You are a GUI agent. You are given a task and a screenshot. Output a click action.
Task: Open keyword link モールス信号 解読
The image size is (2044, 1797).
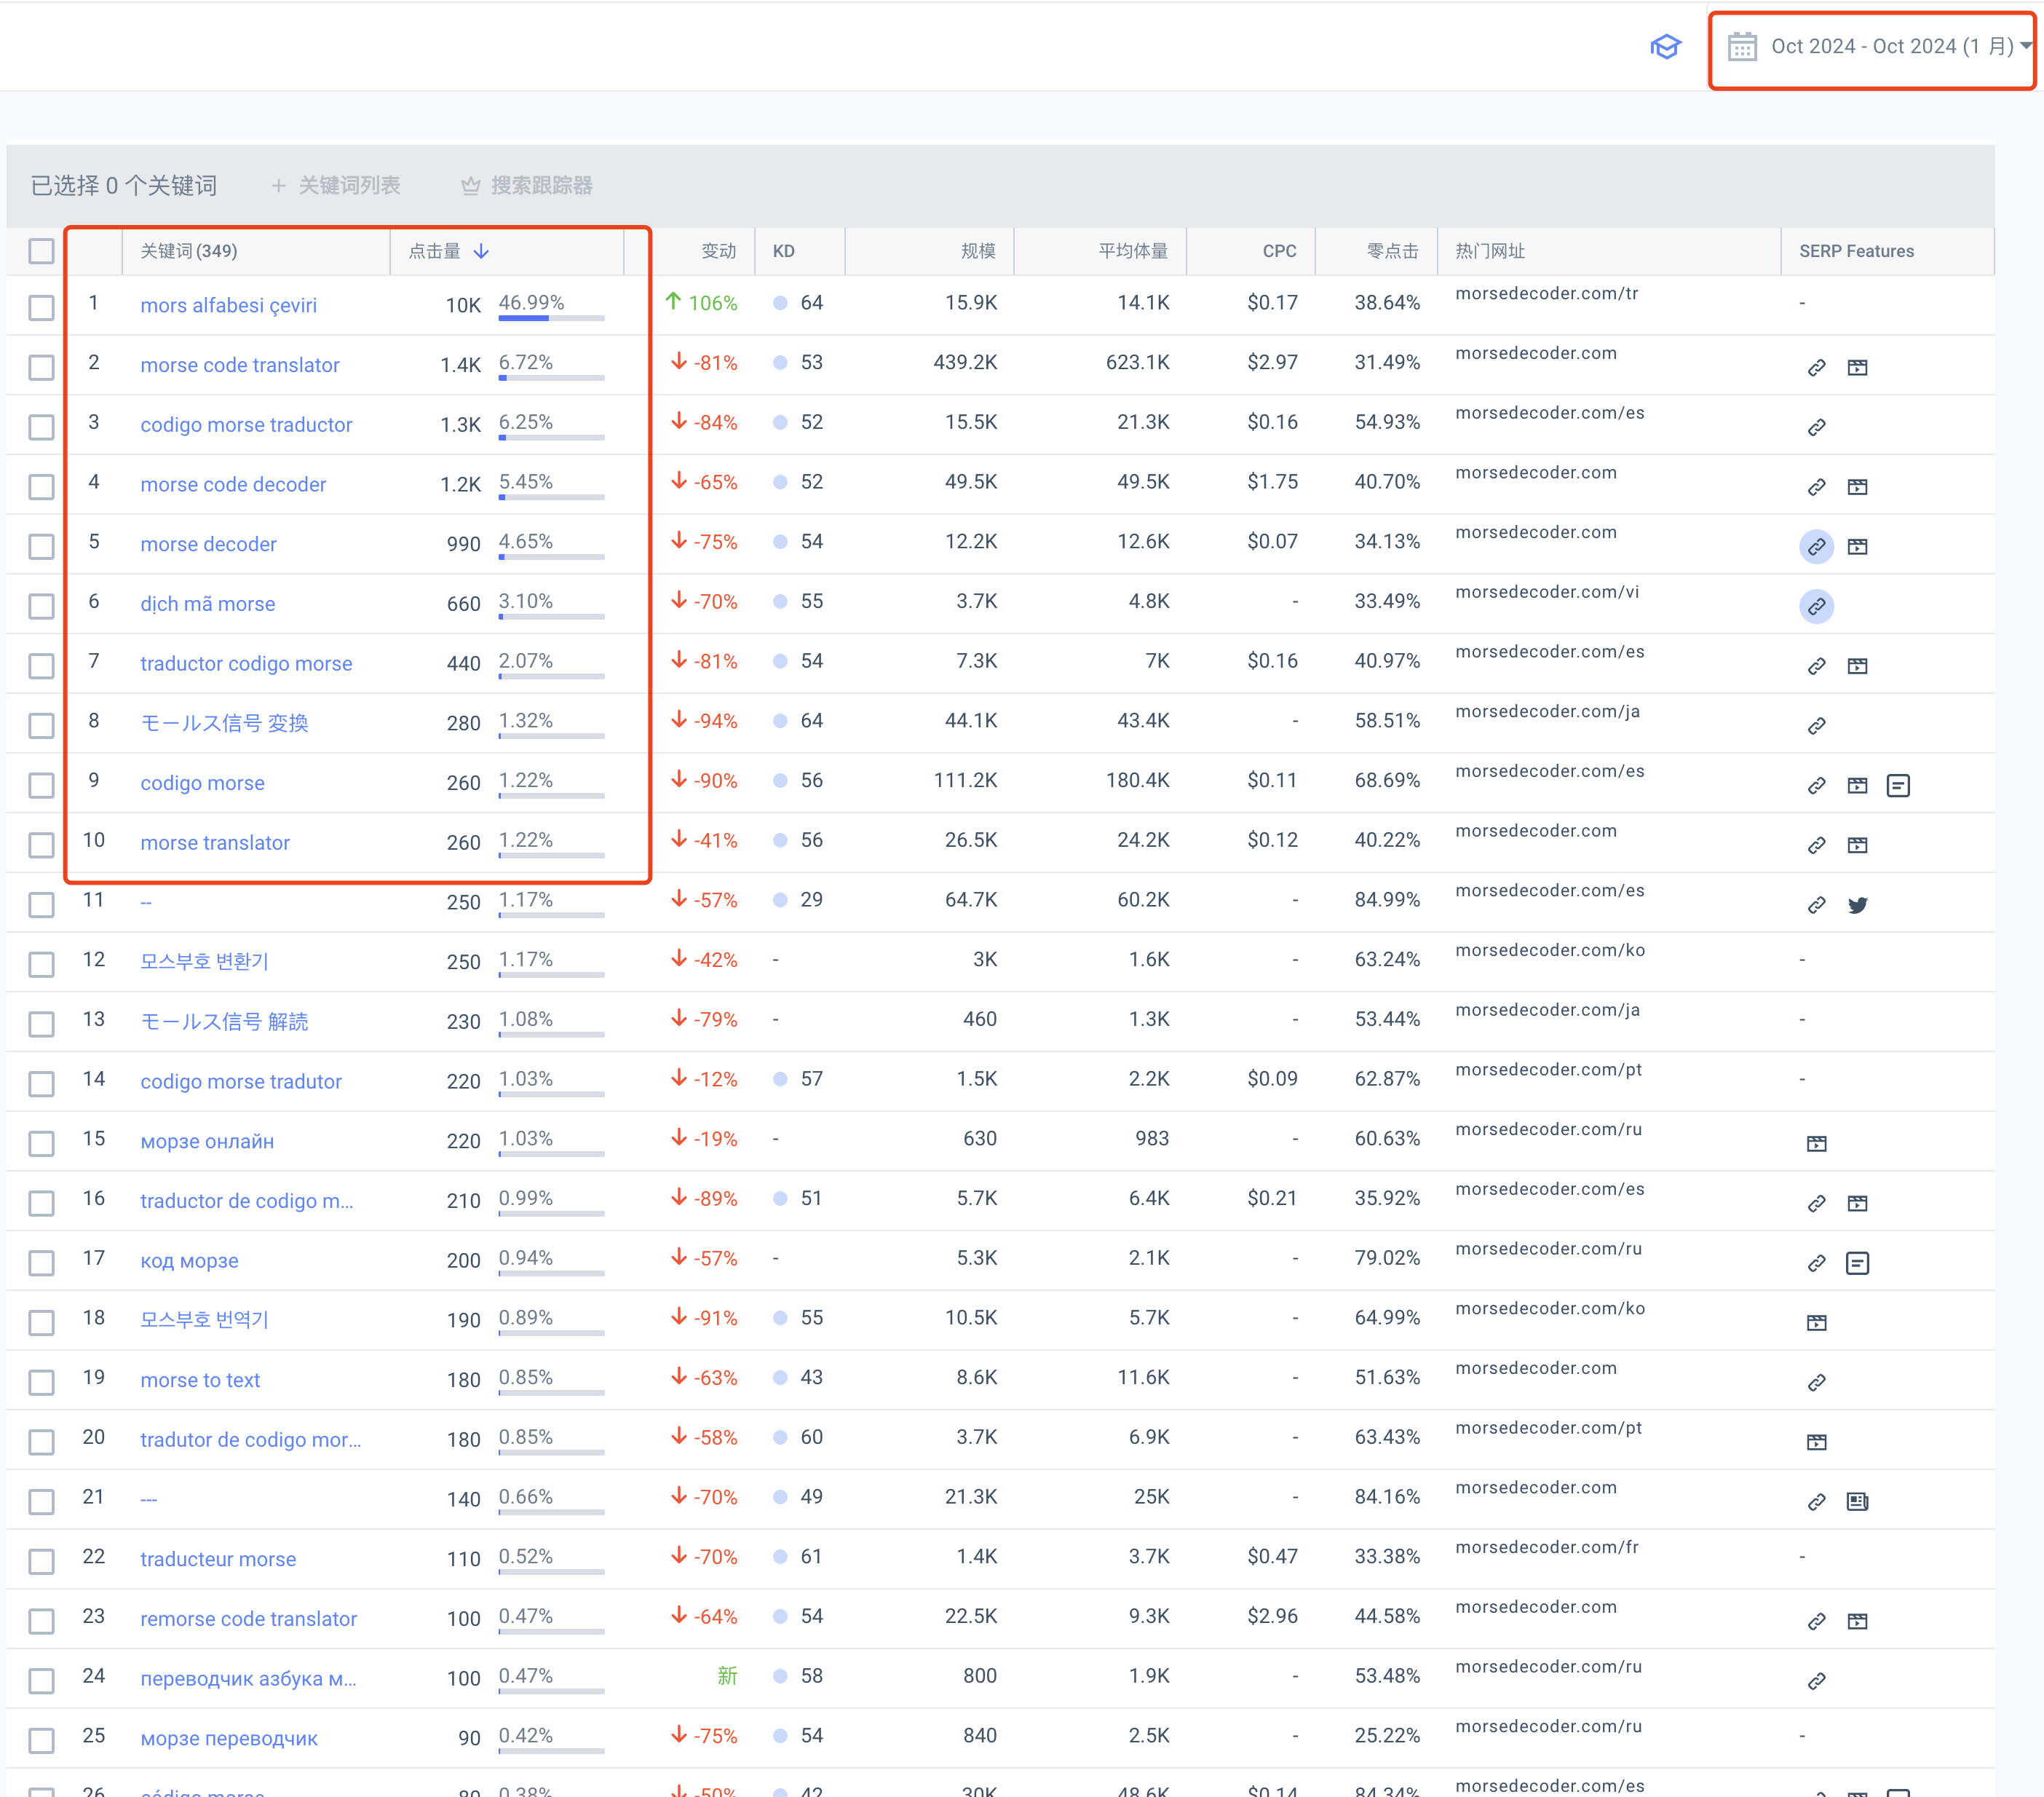point(224,1022)
